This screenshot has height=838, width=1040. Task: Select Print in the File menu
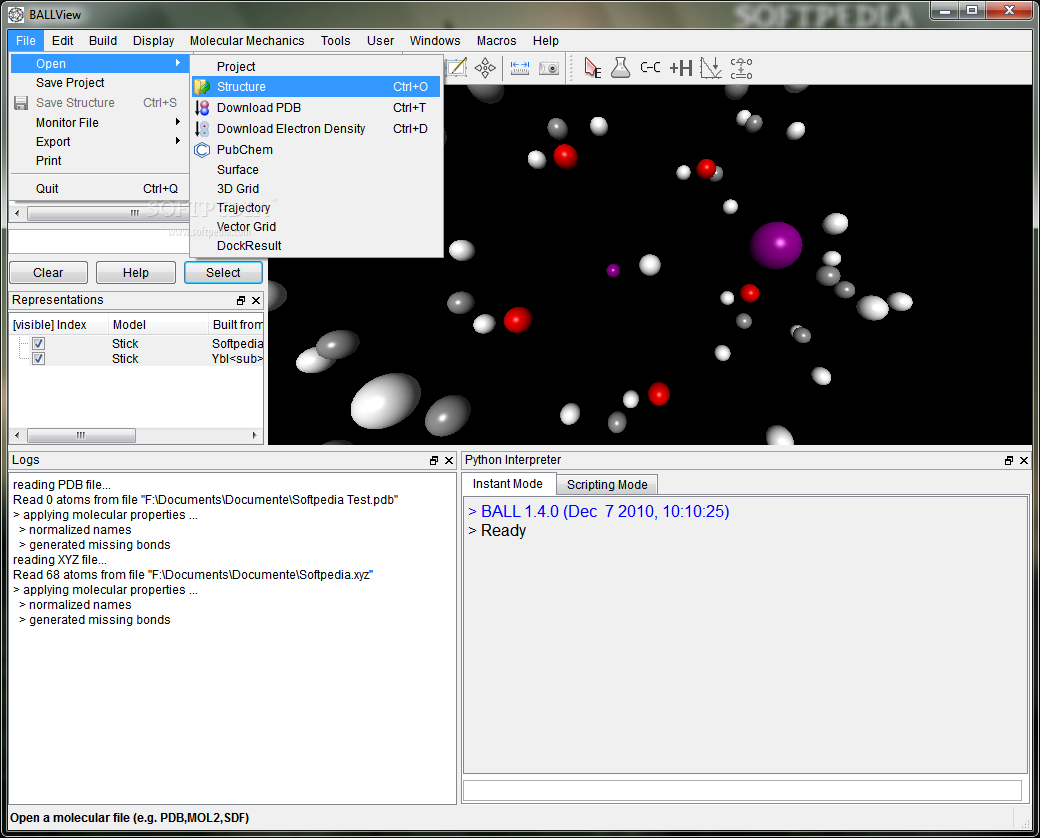[x=99, y=161]
